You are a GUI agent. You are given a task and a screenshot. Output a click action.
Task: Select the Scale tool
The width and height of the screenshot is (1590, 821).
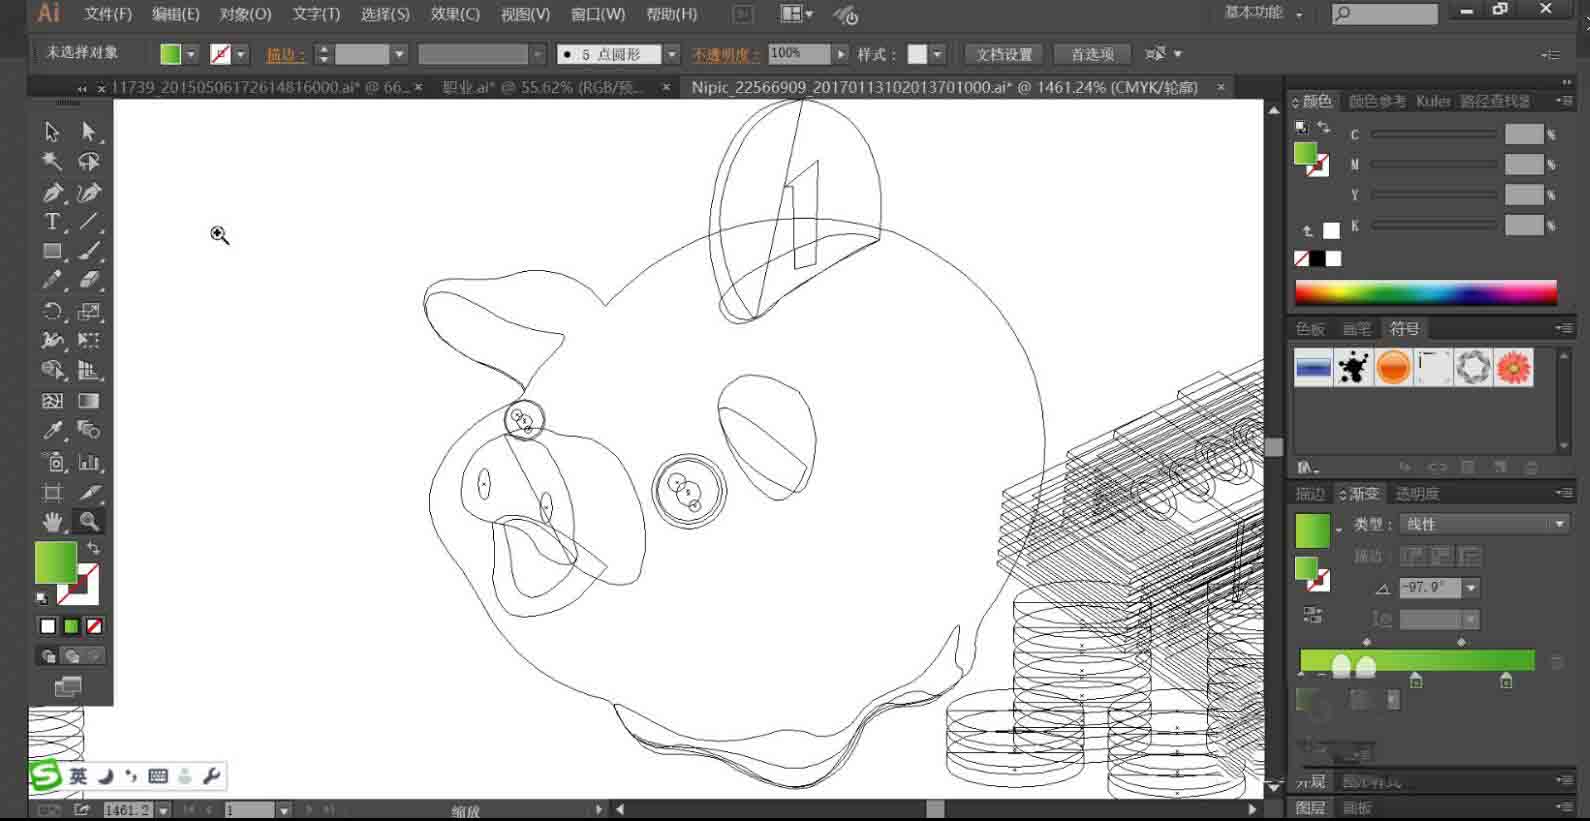click(x=89, y=311)
